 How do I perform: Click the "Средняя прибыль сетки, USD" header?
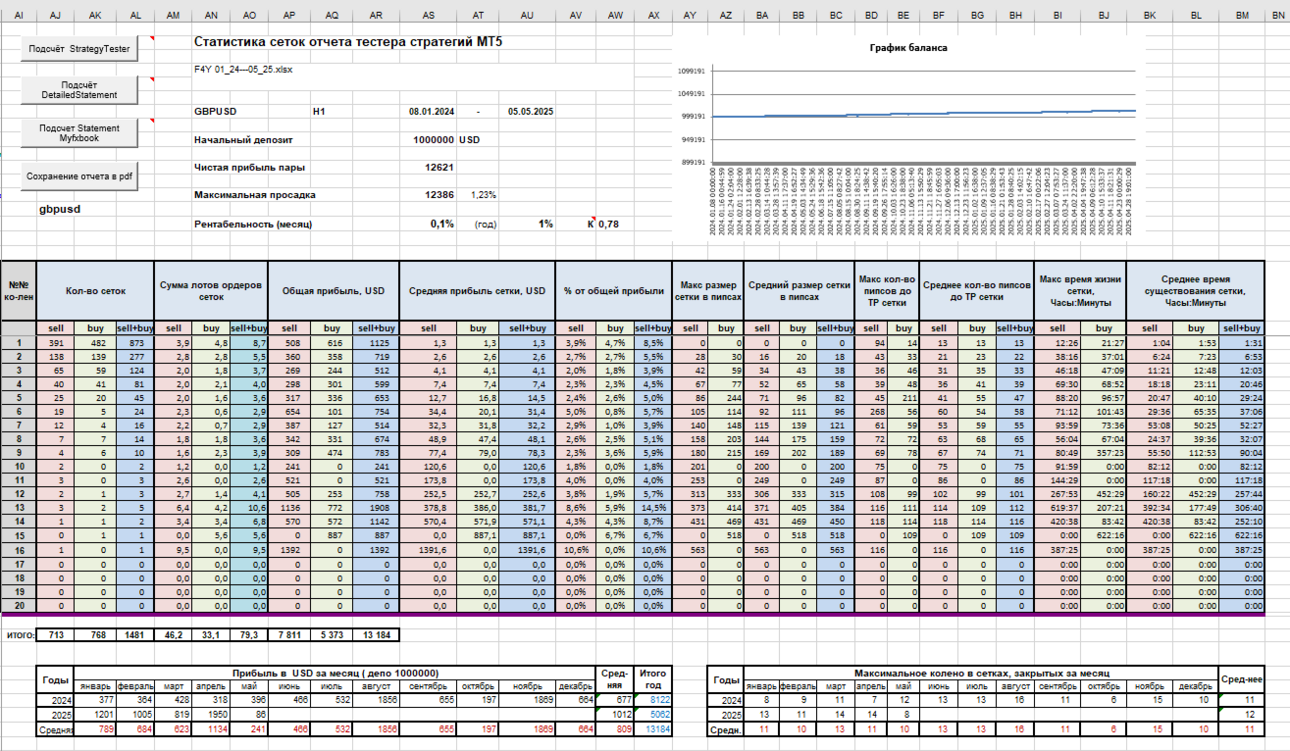point(476,290)
